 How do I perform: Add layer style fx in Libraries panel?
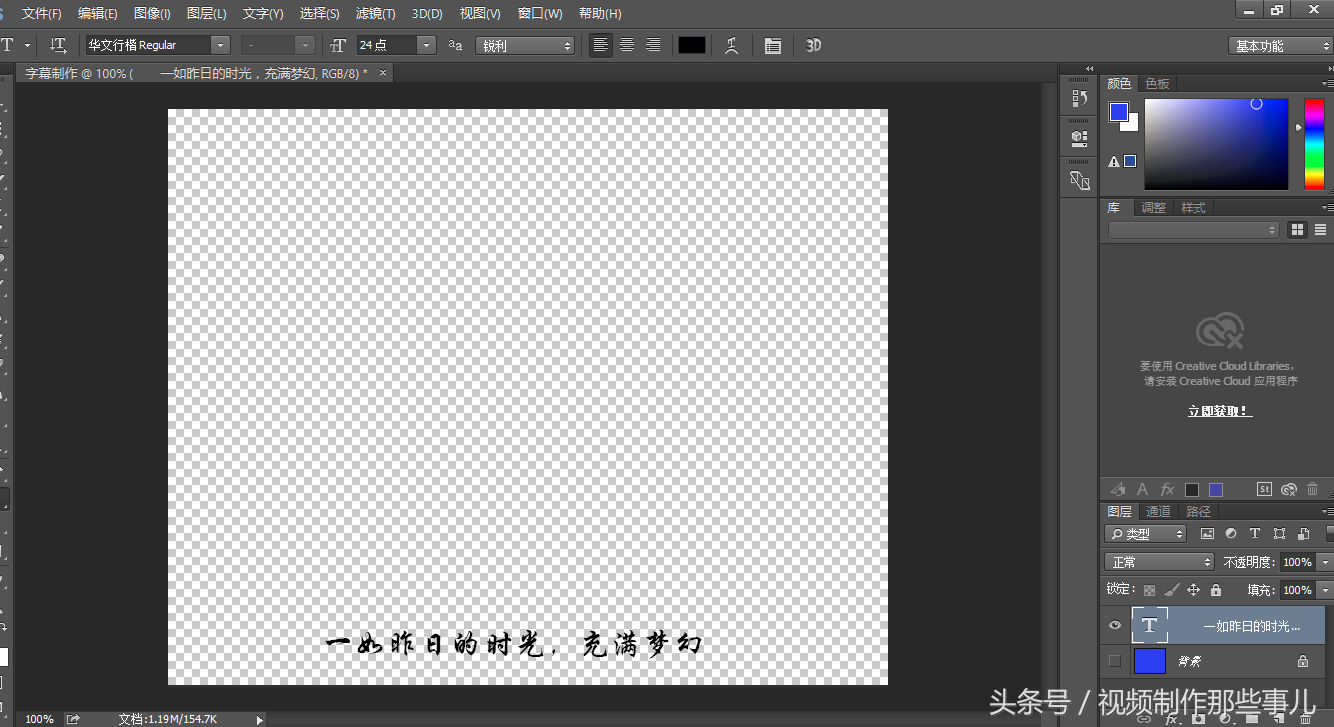[1167, 489]
